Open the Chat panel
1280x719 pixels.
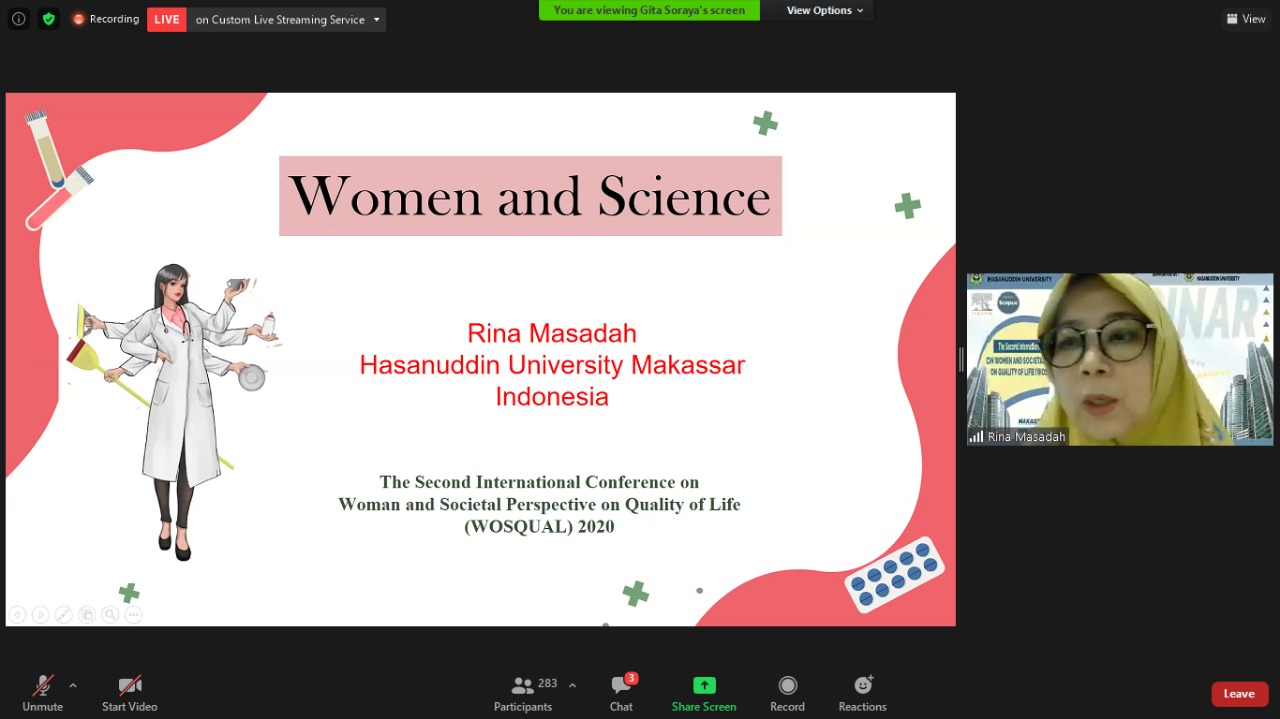621,693
